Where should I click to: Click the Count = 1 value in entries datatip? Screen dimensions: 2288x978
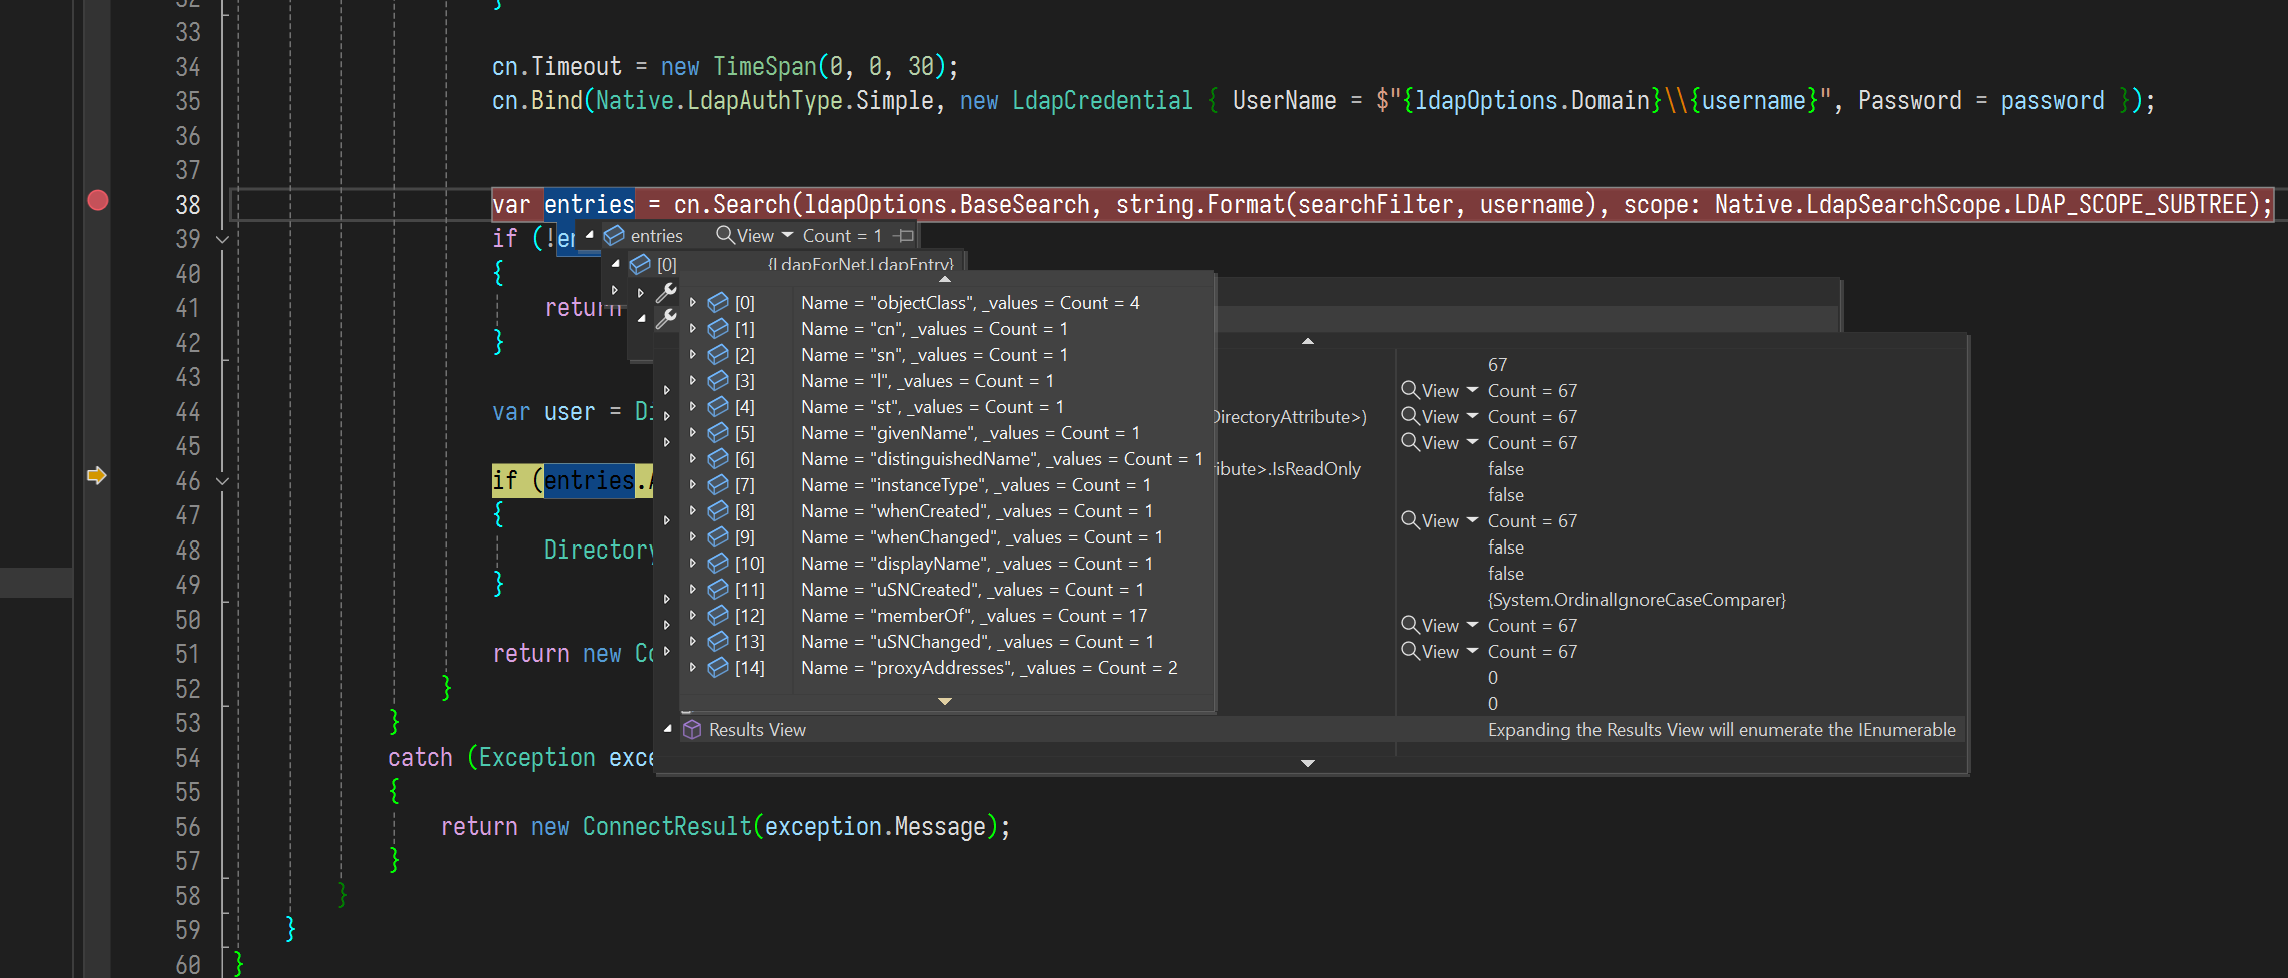point(842,236)
